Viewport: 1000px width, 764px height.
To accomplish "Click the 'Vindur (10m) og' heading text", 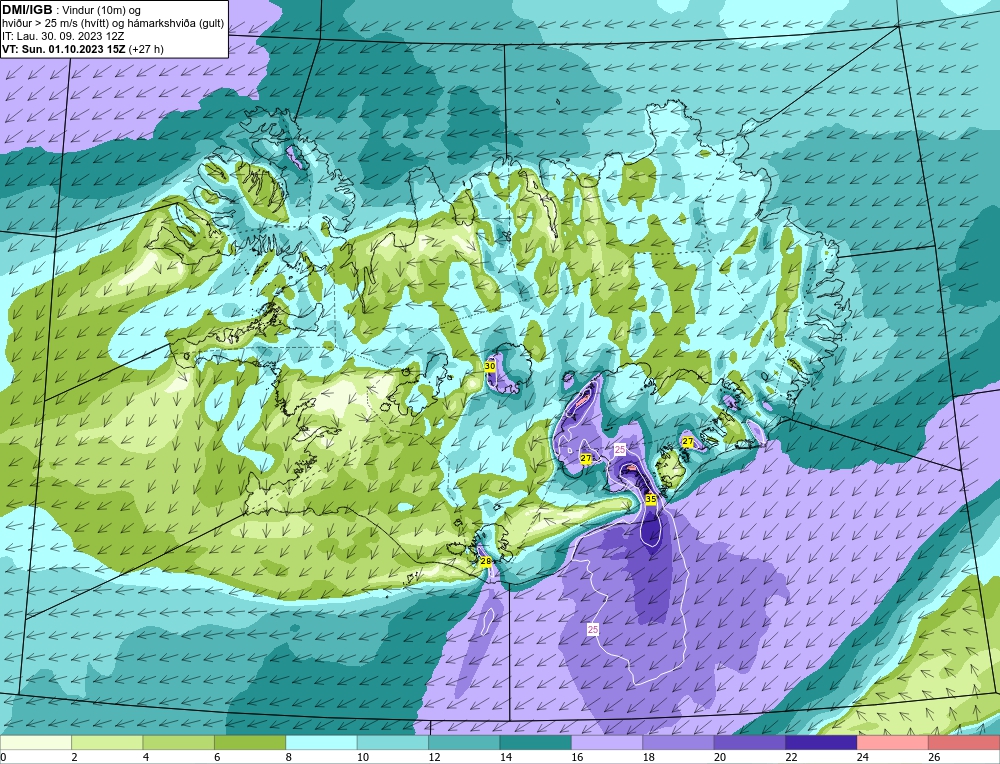I will click(102, 11).
